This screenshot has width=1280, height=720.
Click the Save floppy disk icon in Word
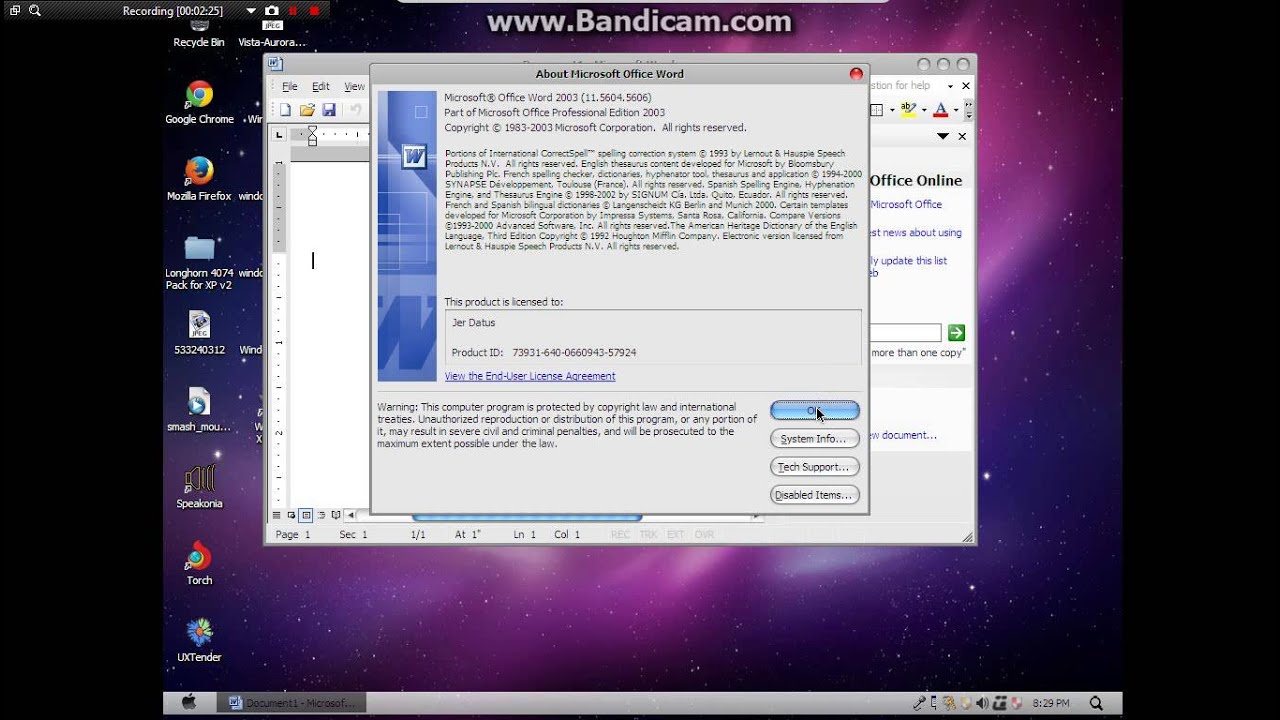[329, 110]
